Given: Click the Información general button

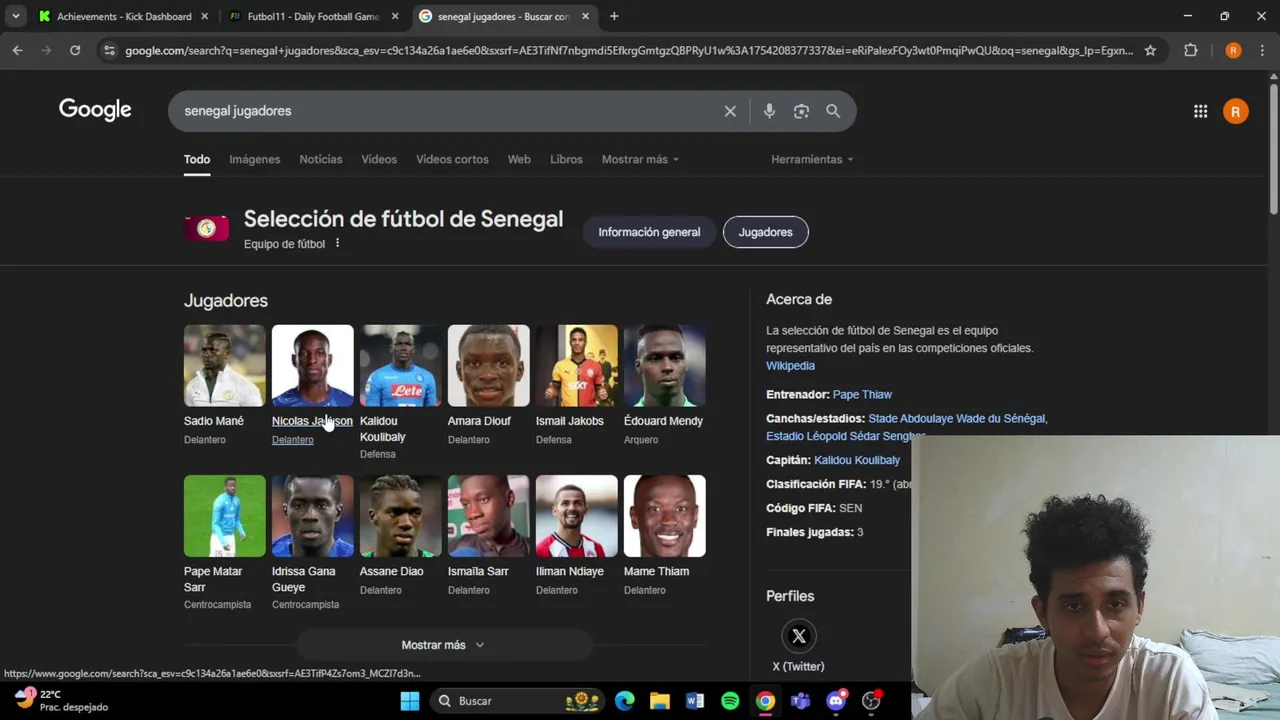Looking at the screenshot, I should point(649,232).
